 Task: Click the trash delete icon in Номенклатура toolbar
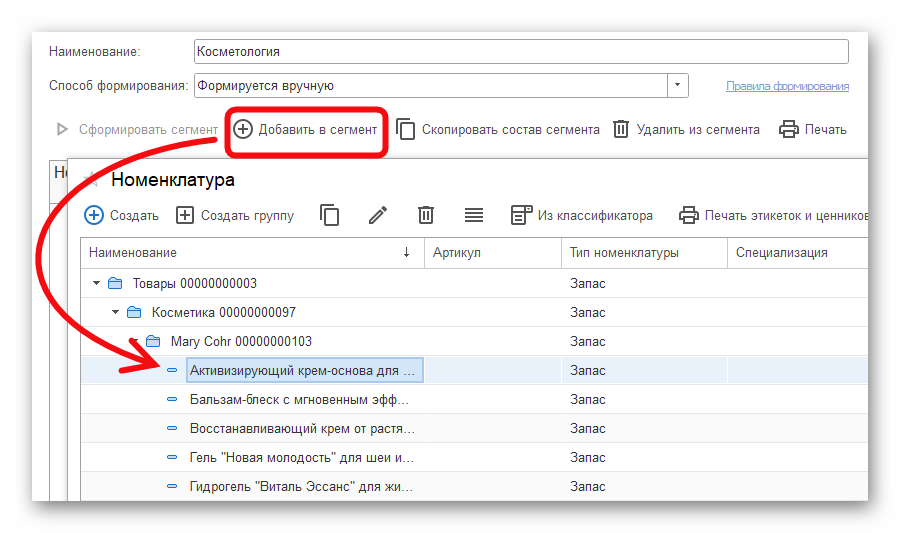coord(426,216)
